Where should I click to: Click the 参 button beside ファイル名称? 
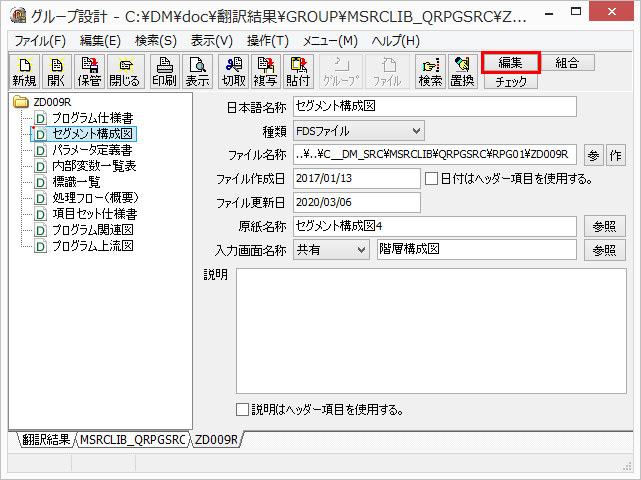tap(594, 155)
